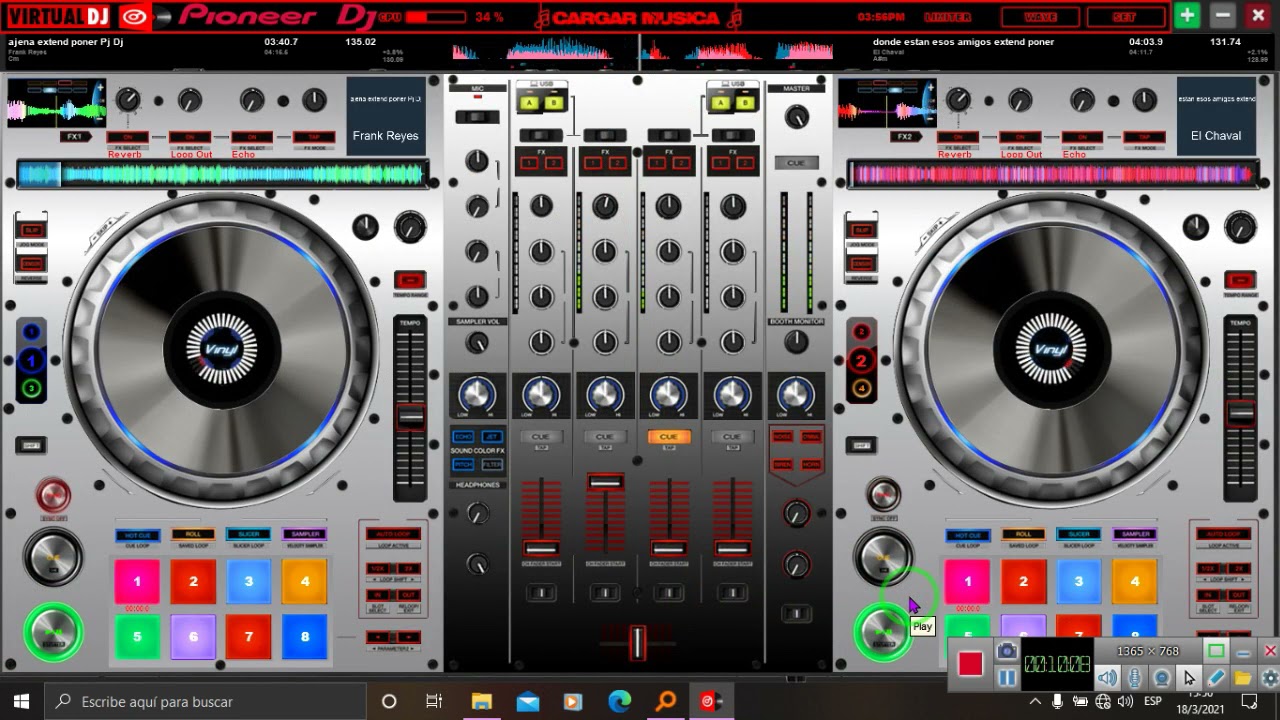The height and width of the screenshot is (720, 1280).
Task: Toggle the left deck Loop Out effect ON button
Action: (190, 137)
